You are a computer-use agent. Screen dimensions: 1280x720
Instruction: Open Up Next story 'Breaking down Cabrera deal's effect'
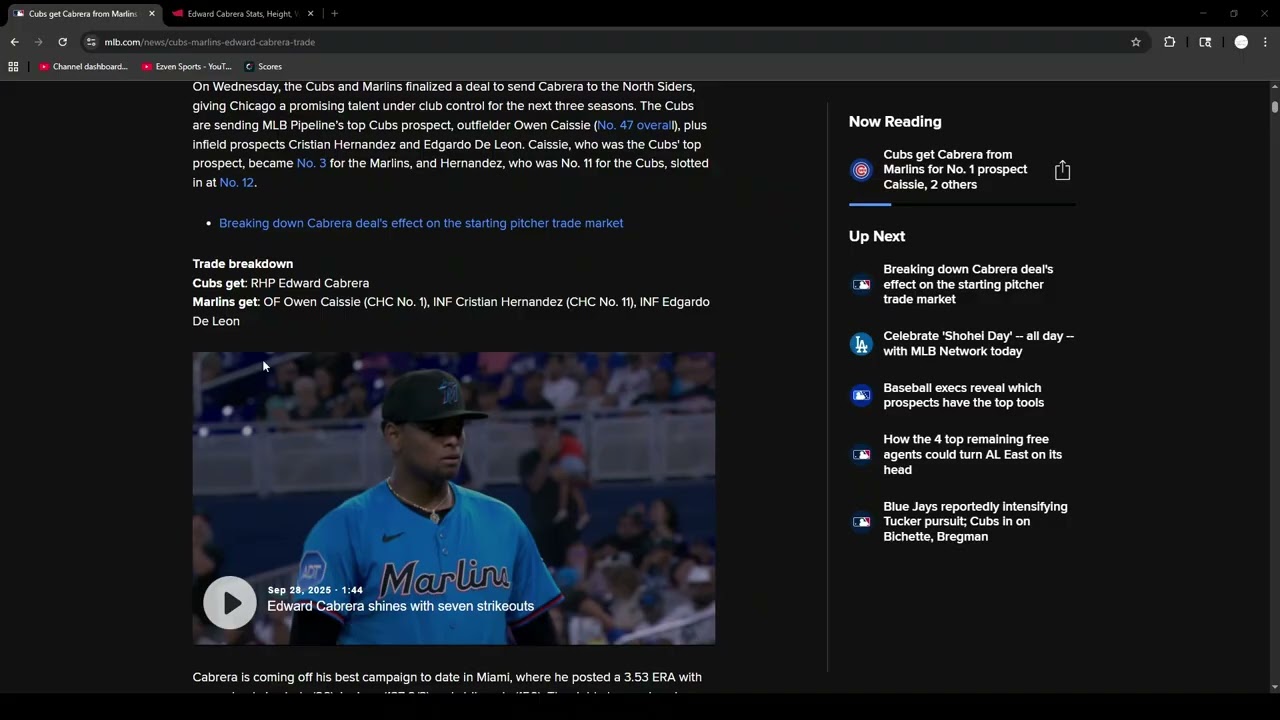click(968, 284)
